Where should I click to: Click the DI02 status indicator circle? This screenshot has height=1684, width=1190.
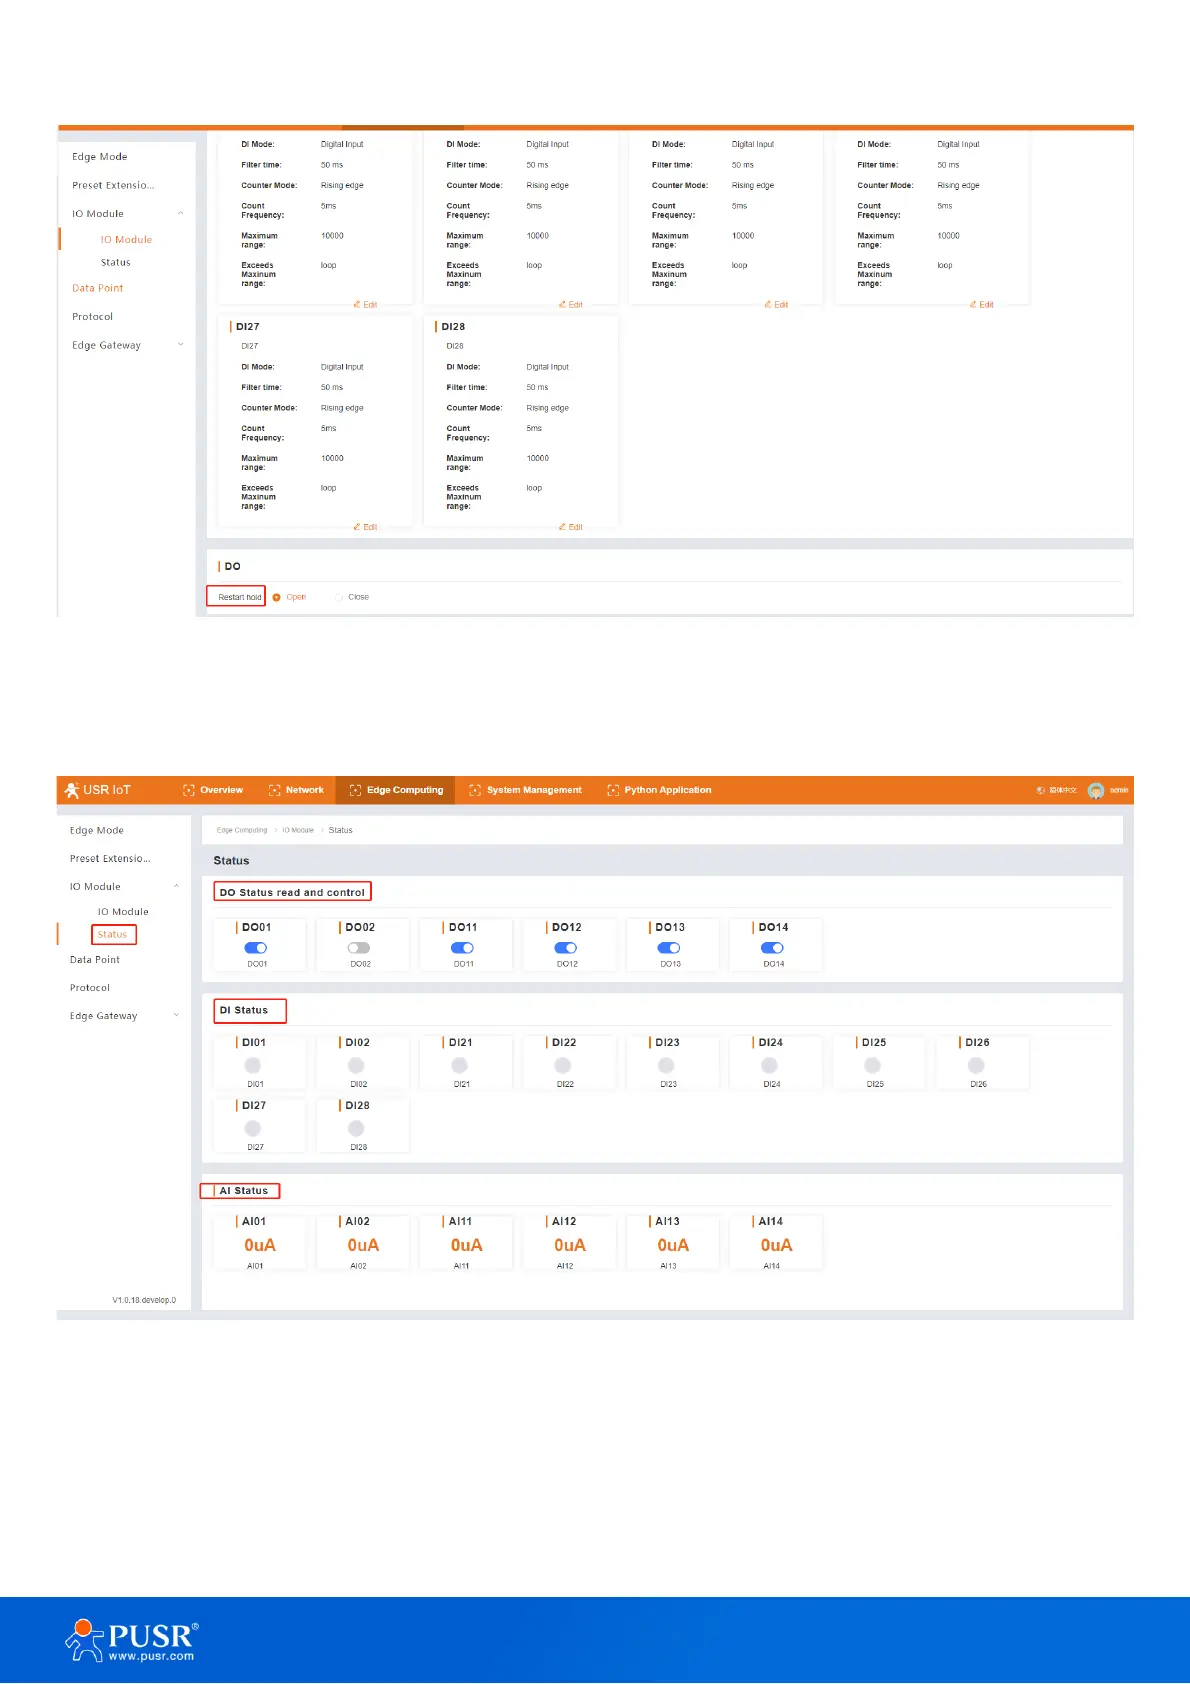click(x=356, y=1065)
